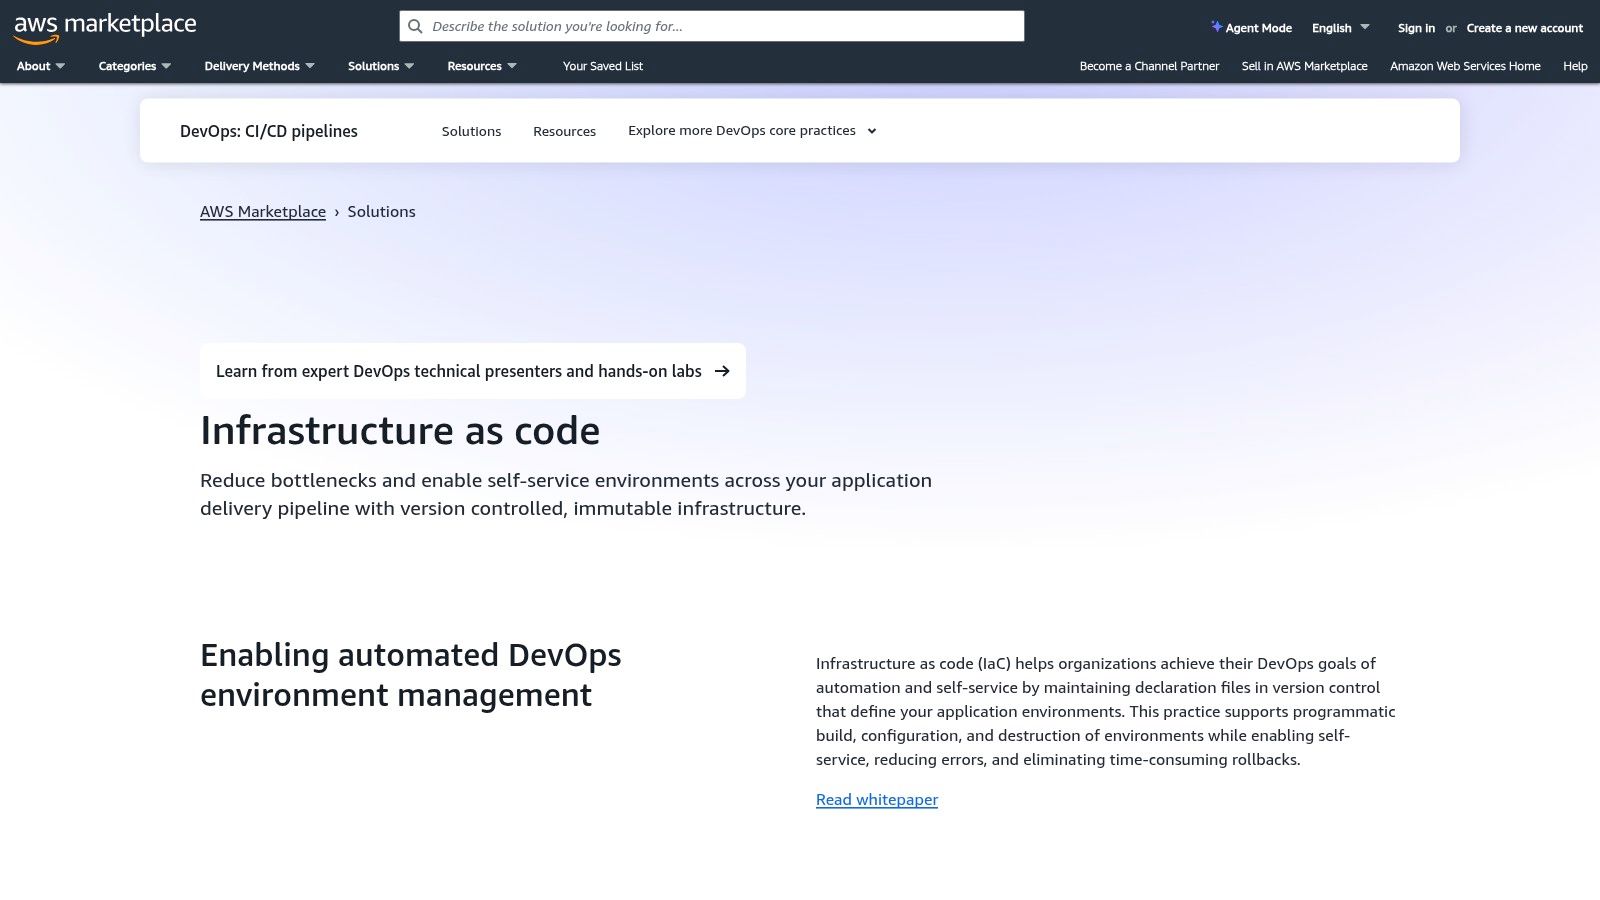The image size is (1600, 900).
Task: Expand the About menu
Action: coord(40,66)
